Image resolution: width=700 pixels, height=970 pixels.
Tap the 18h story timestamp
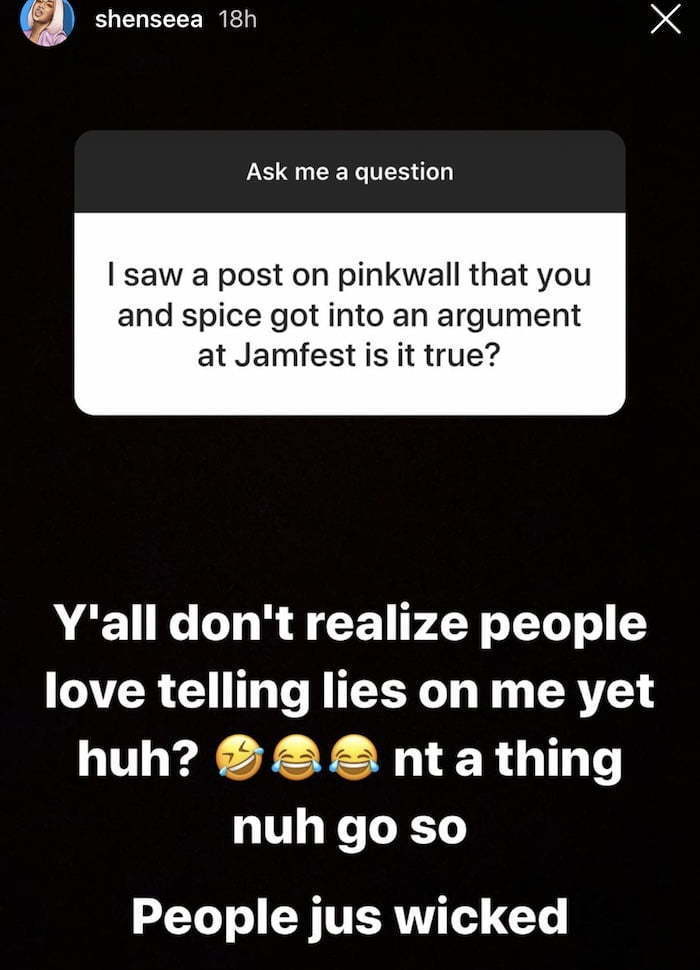[x=237, y=20]
